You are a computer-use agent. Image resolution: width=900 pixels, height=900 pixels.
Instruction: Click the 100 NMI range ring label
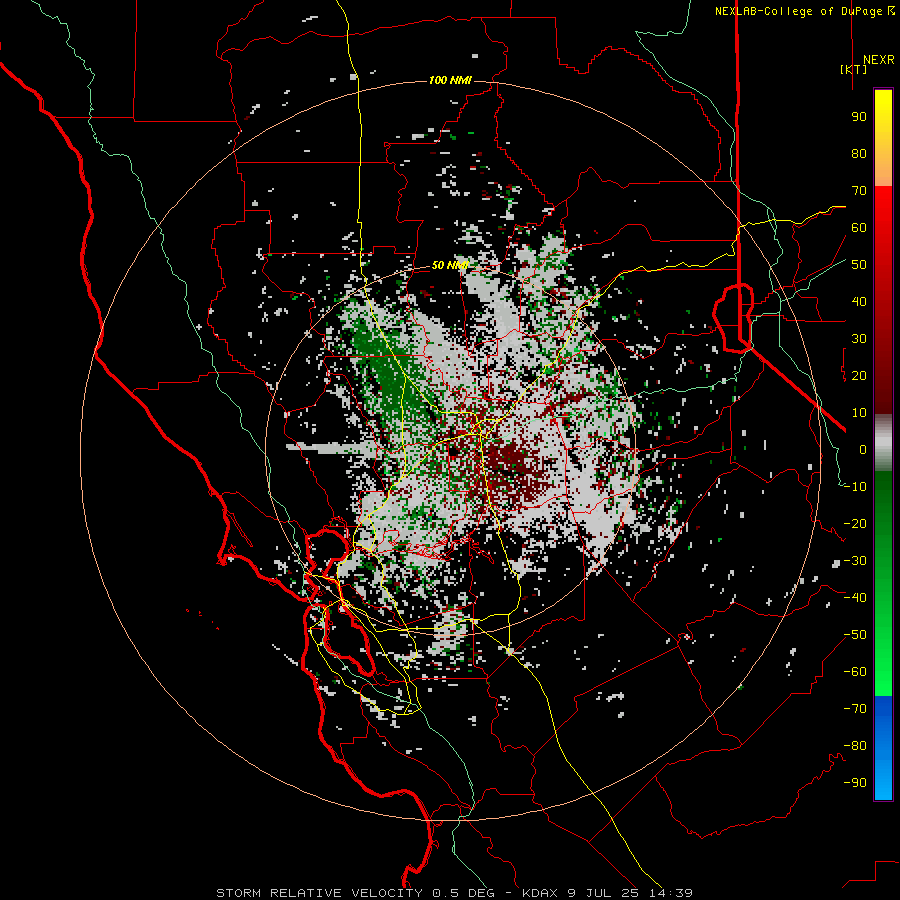[450, 80]
